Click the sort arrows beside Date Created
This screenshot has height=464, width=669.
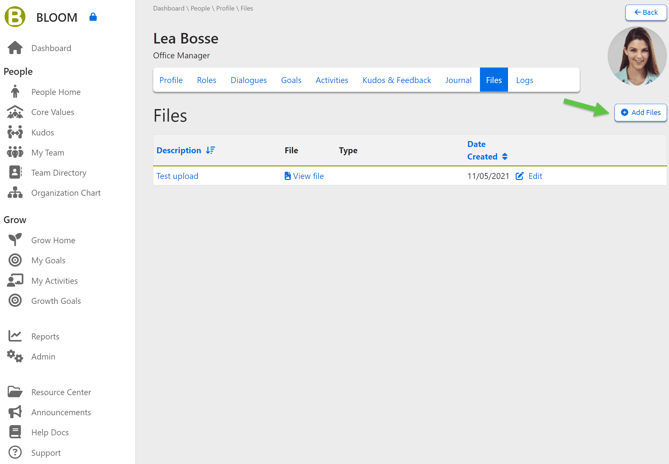505,157
